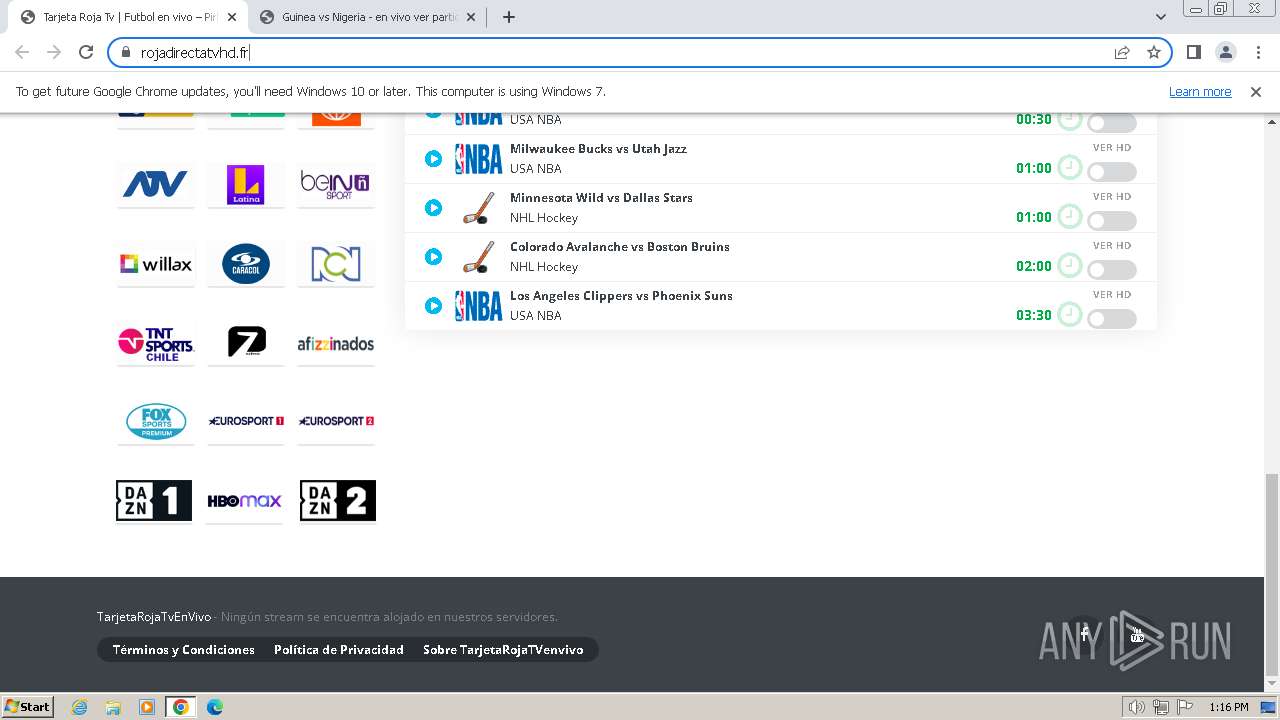Open Chrome profile menu
Screen dimensions: 1280x720
1226,52
